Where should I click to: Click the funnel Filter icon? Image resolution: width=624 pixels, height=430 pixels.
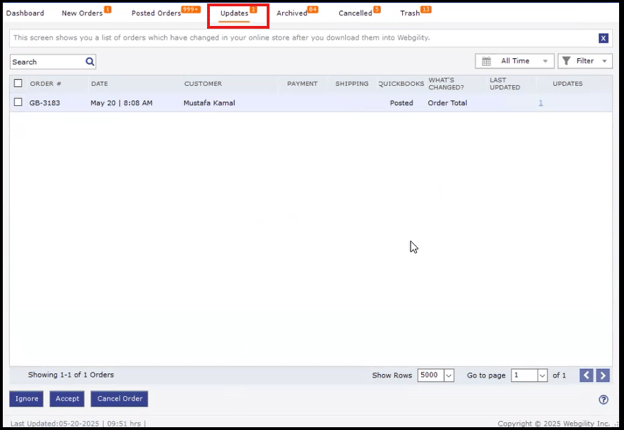coord(567,61)
